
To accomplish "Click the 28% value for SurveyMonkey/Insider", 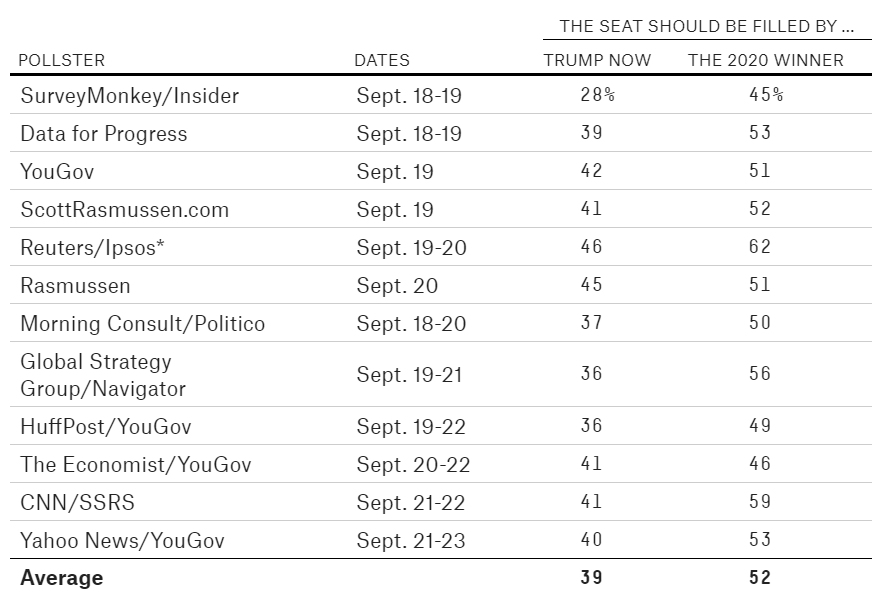I will point(596,95).
